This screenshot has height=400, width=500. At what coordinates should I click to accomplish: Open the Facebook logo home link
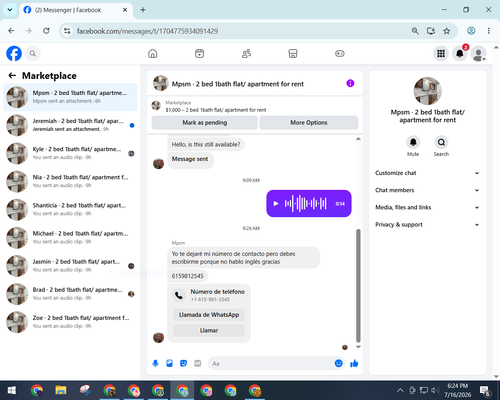14,53
